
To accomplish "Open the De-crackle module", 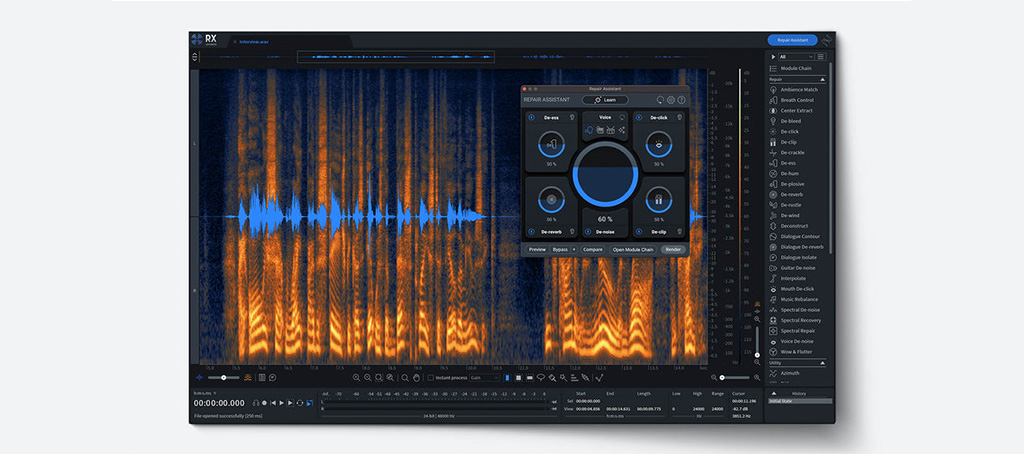I will [787, 152].
